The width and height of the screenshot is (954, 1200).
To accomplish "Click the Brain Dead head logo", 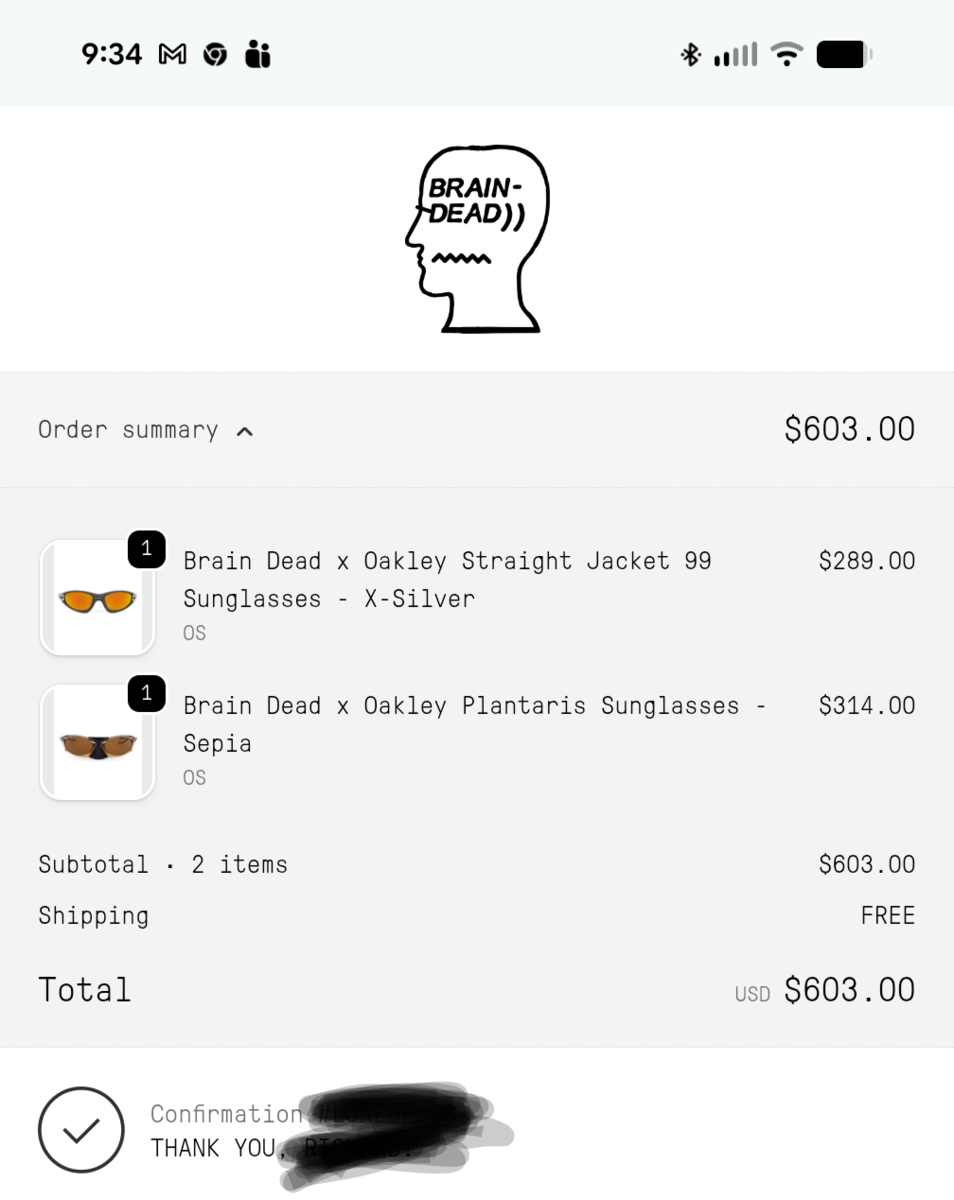I will [477, 240].
